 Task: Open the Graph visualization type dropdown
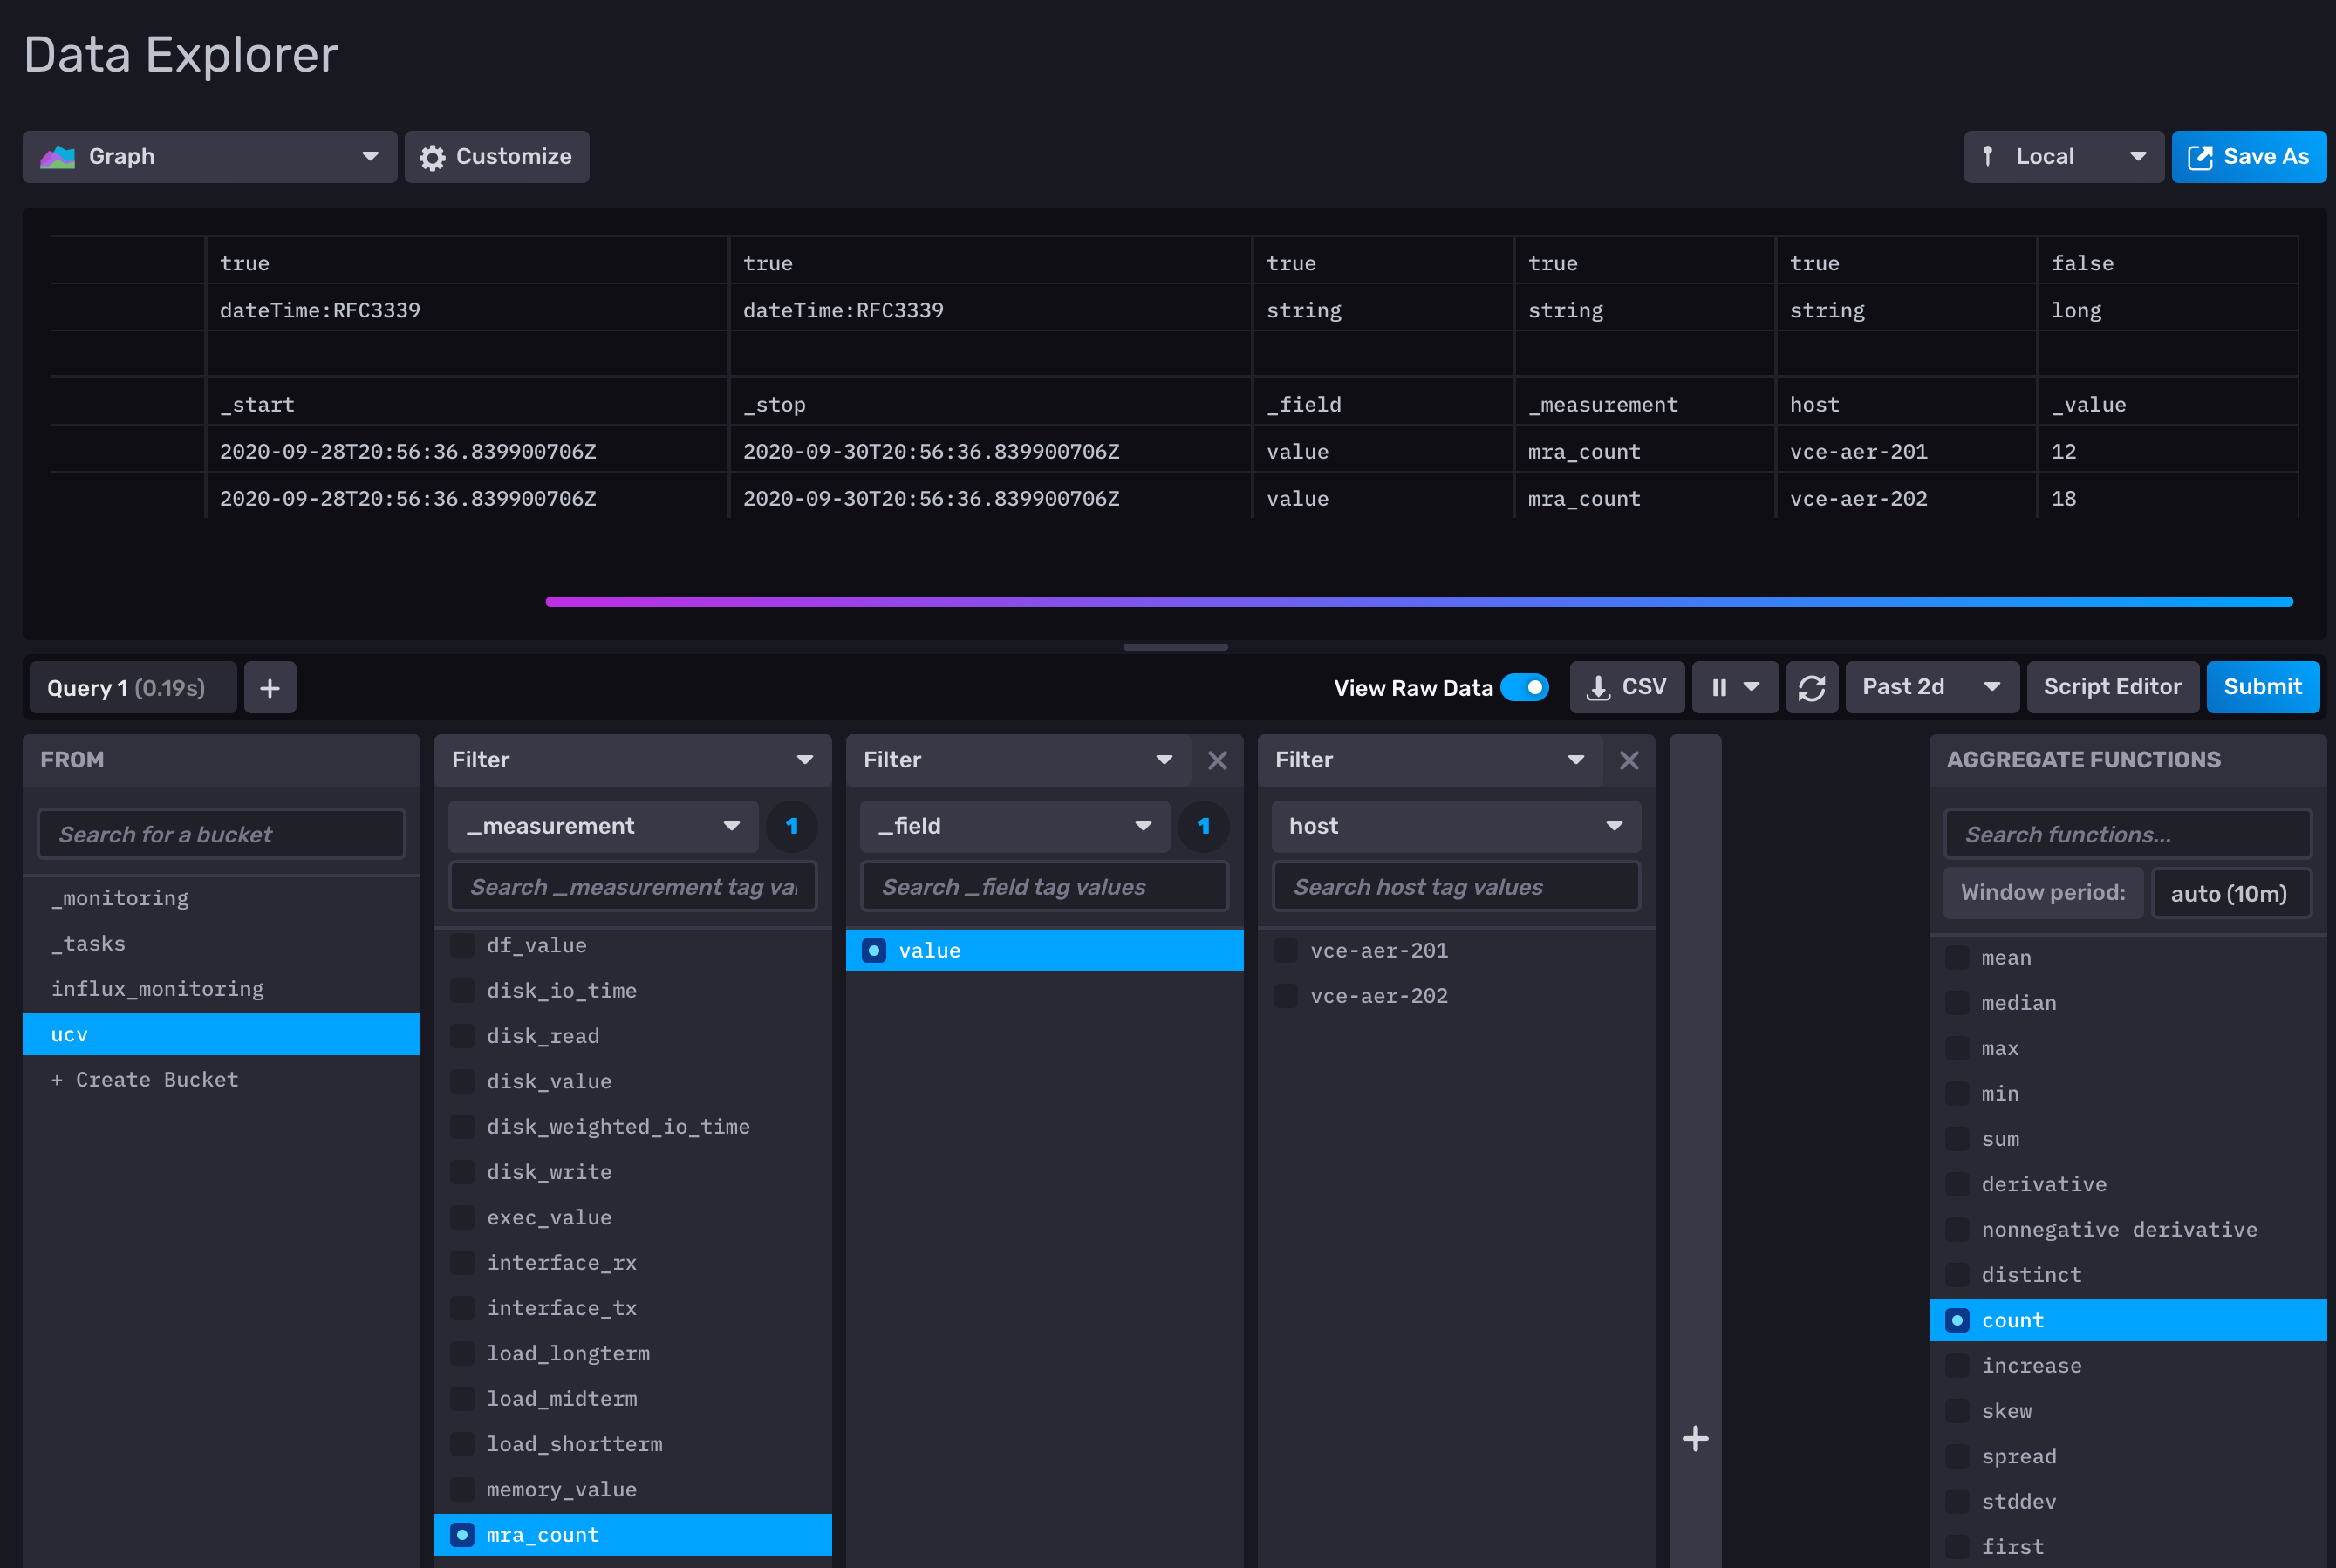(210, 157)
